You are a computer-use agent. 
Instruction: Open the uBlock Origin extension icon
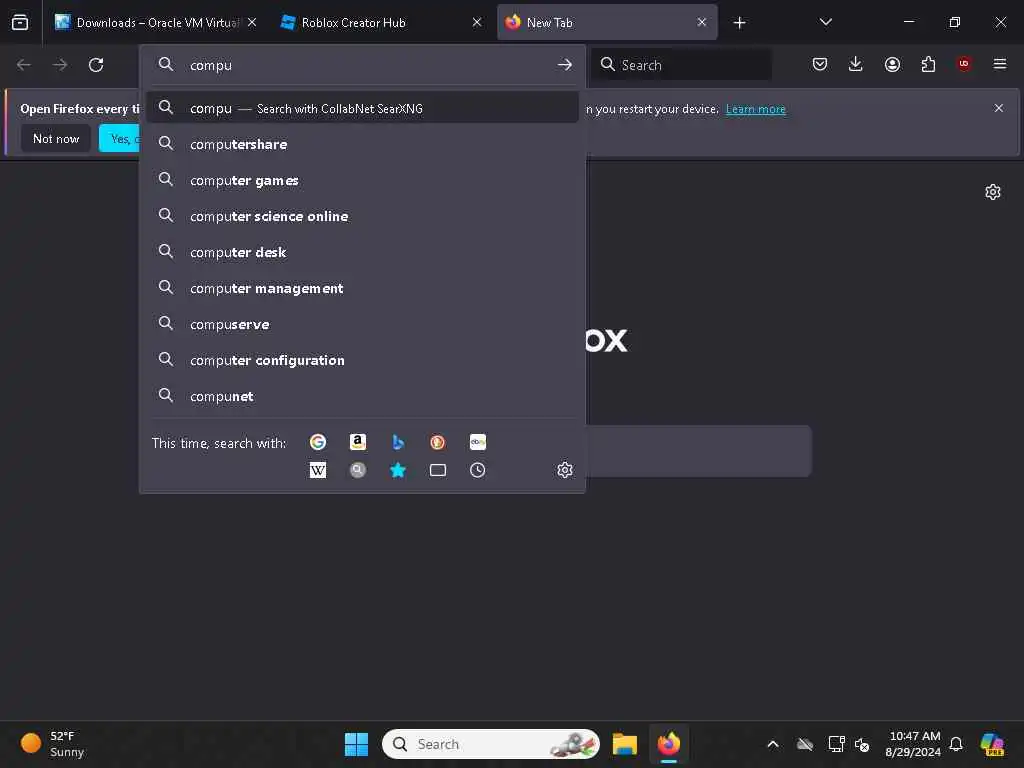[964, 64]
